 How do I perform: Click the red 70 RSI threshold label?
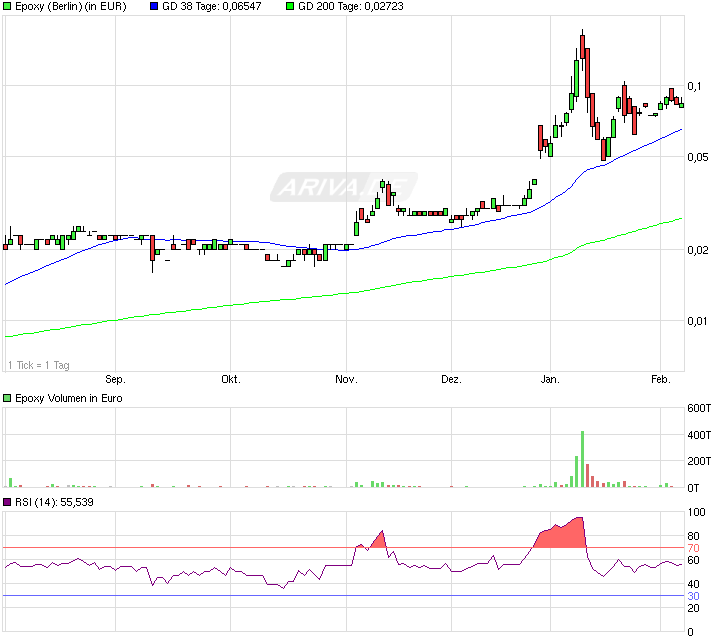(x=693, y=548)
